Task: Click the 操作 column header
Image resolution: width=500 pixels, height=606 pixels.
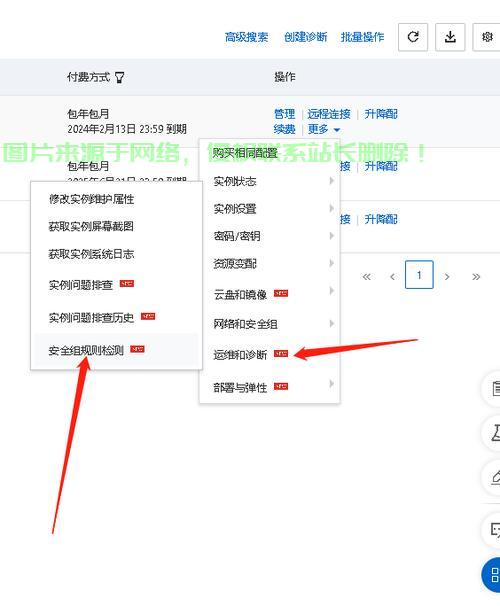Action: click(x=285, y=77)
